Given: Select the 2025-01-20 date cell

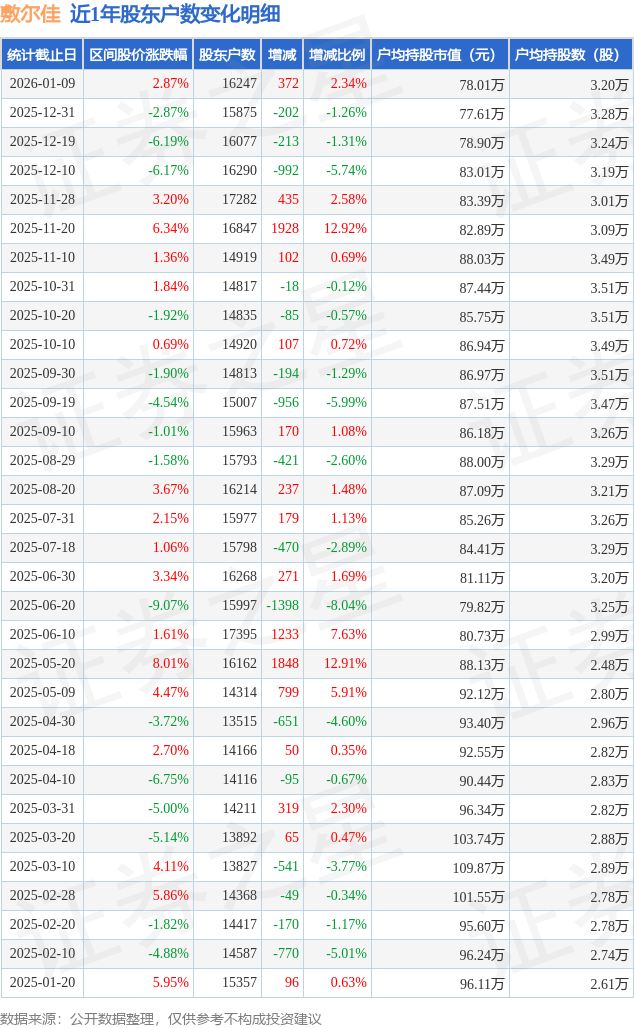Looking at the screenshot, I should point(42,983).
